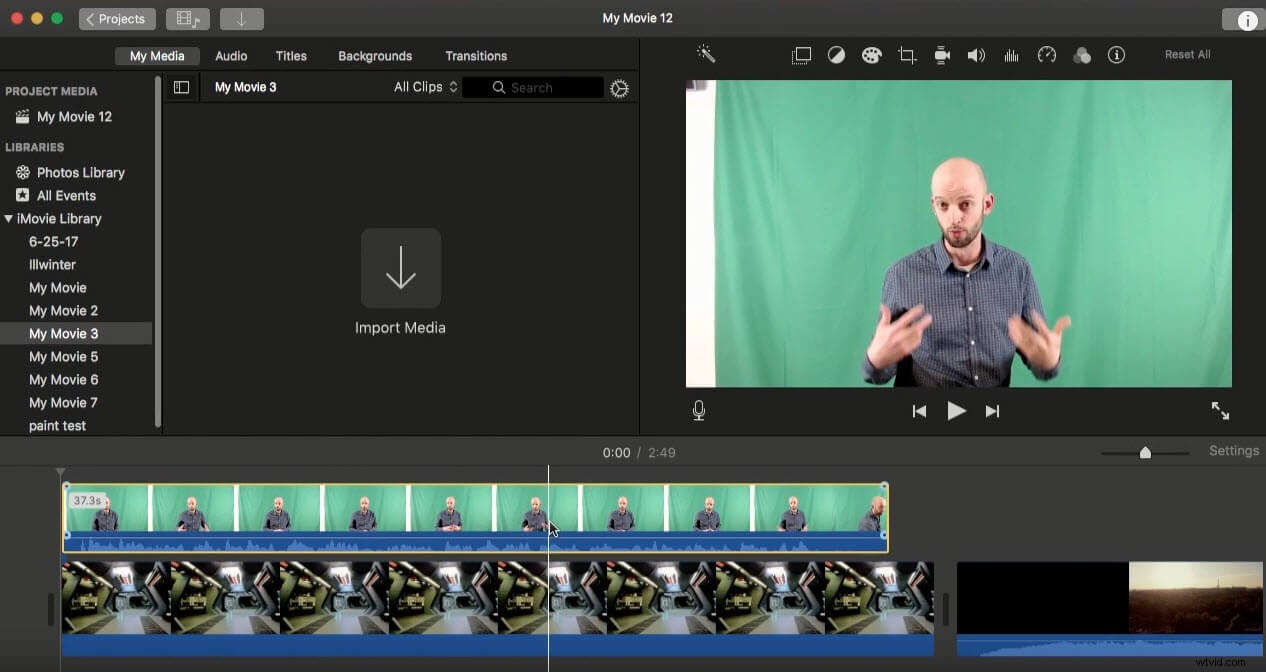Click the Reset All button
This screenshot has height=672, width=1266.
(x=1187, y=54)
